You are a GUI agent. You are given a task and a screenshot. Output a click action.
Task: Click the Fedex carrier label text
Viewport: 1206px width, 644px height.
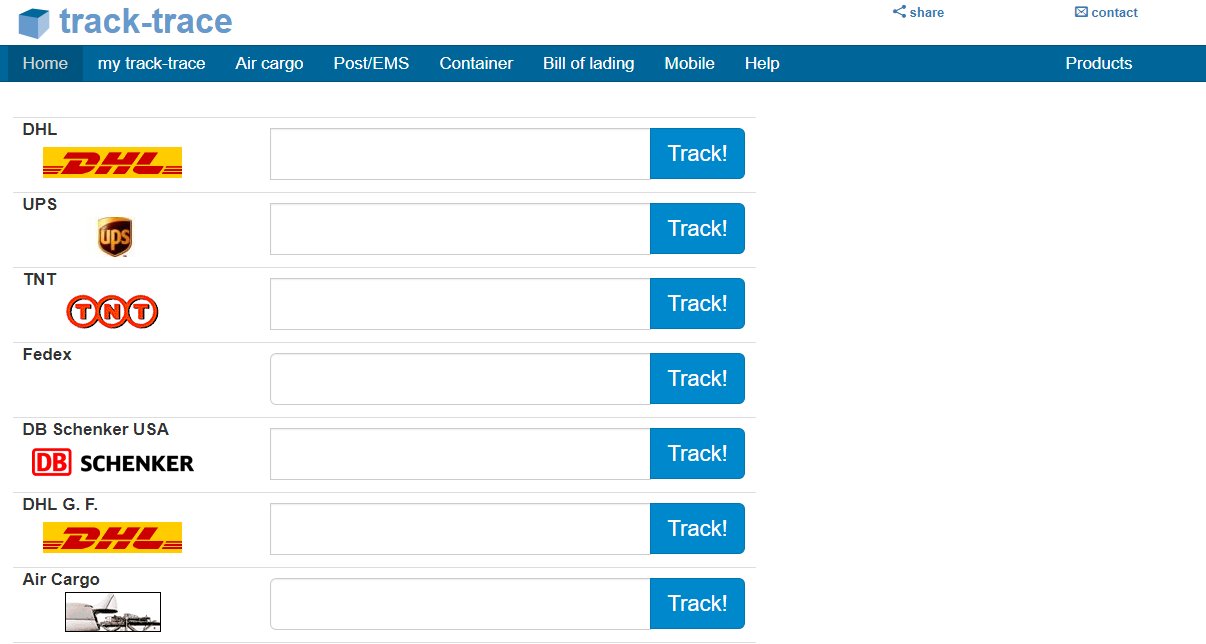pyautogui.click(x=47, y=354)
